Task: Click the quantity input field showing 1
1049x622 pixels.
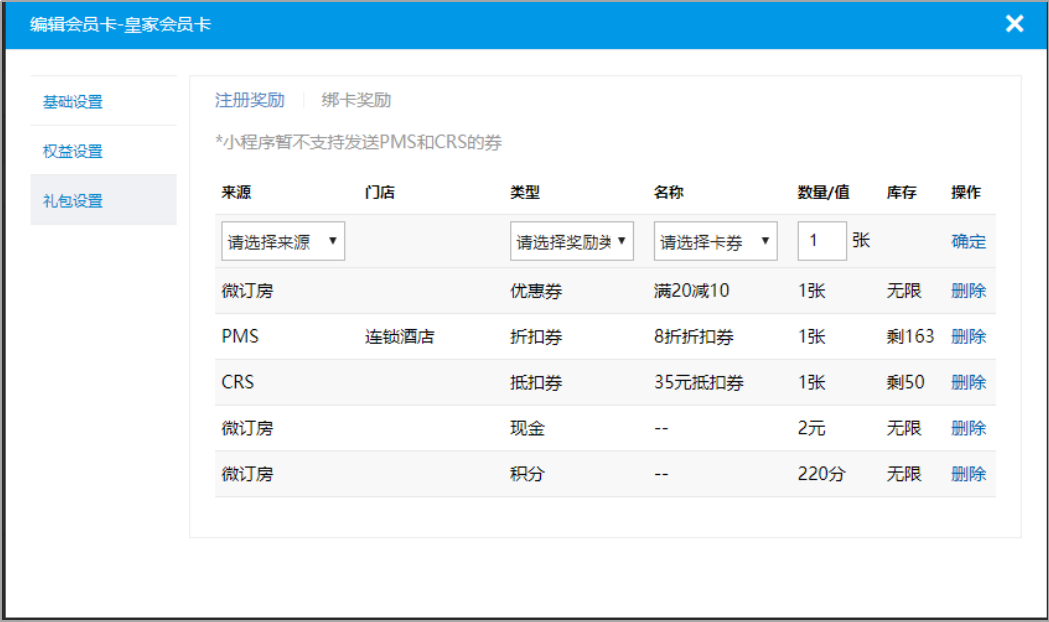Action: click(821, 241)
